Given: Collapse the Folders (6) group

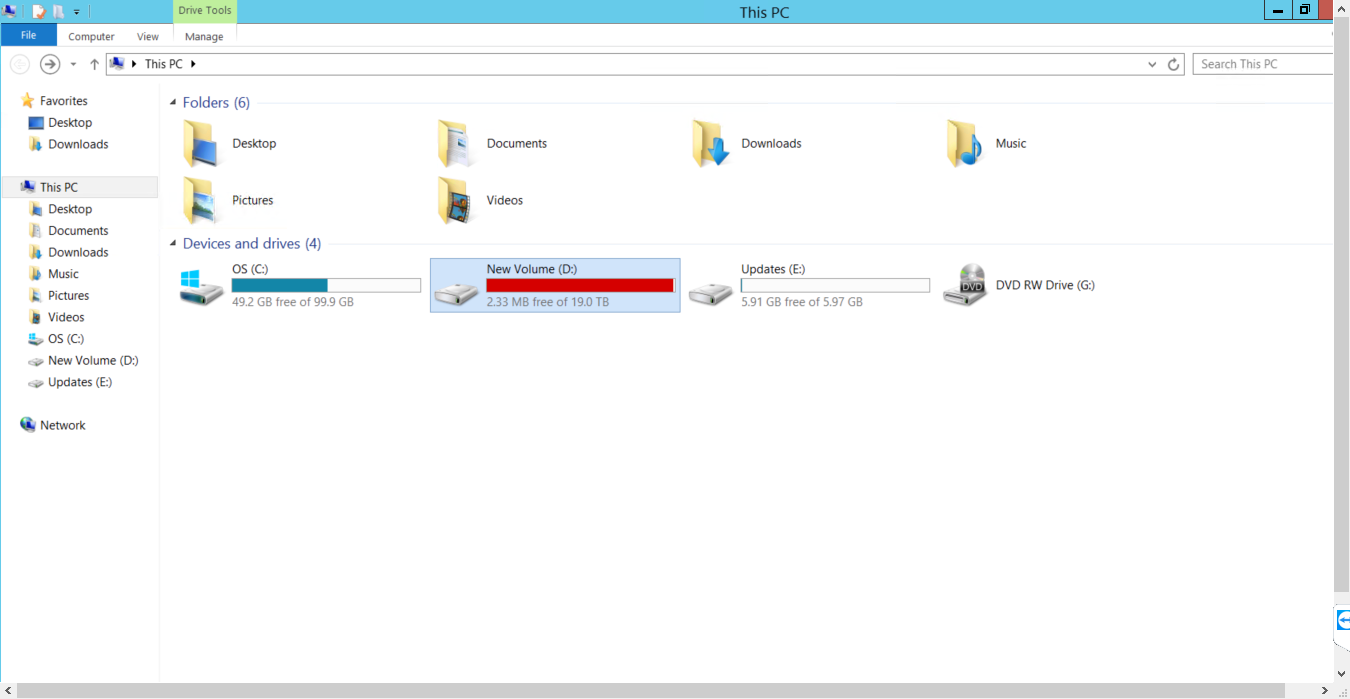Looking at the screenshot, I should [174, 103].
